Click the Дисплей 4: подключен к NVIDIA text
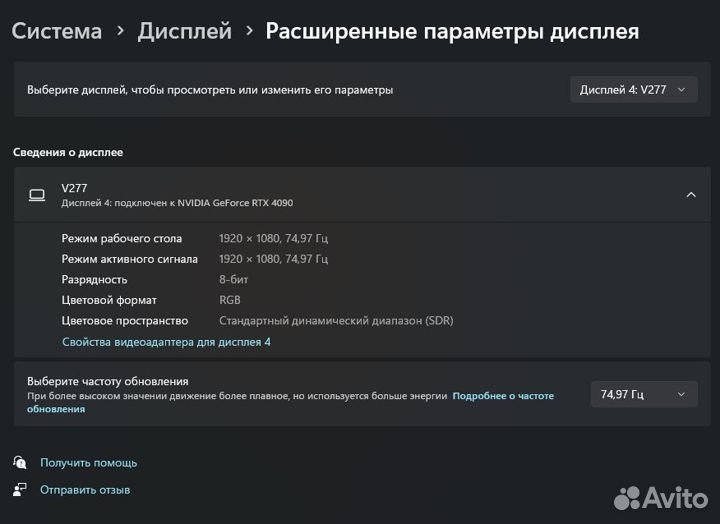Screen dimensions: 720x524 (x=177, y=203)
